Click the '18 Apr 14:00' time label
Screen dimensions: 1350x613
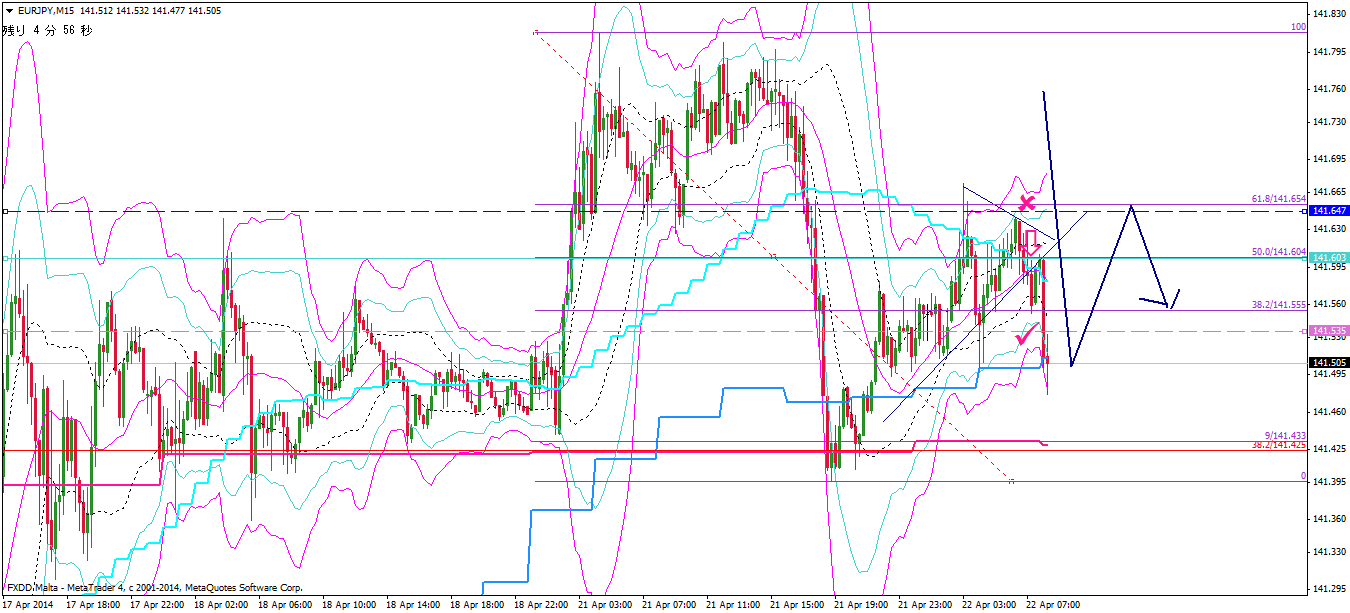tap(414, 605)
